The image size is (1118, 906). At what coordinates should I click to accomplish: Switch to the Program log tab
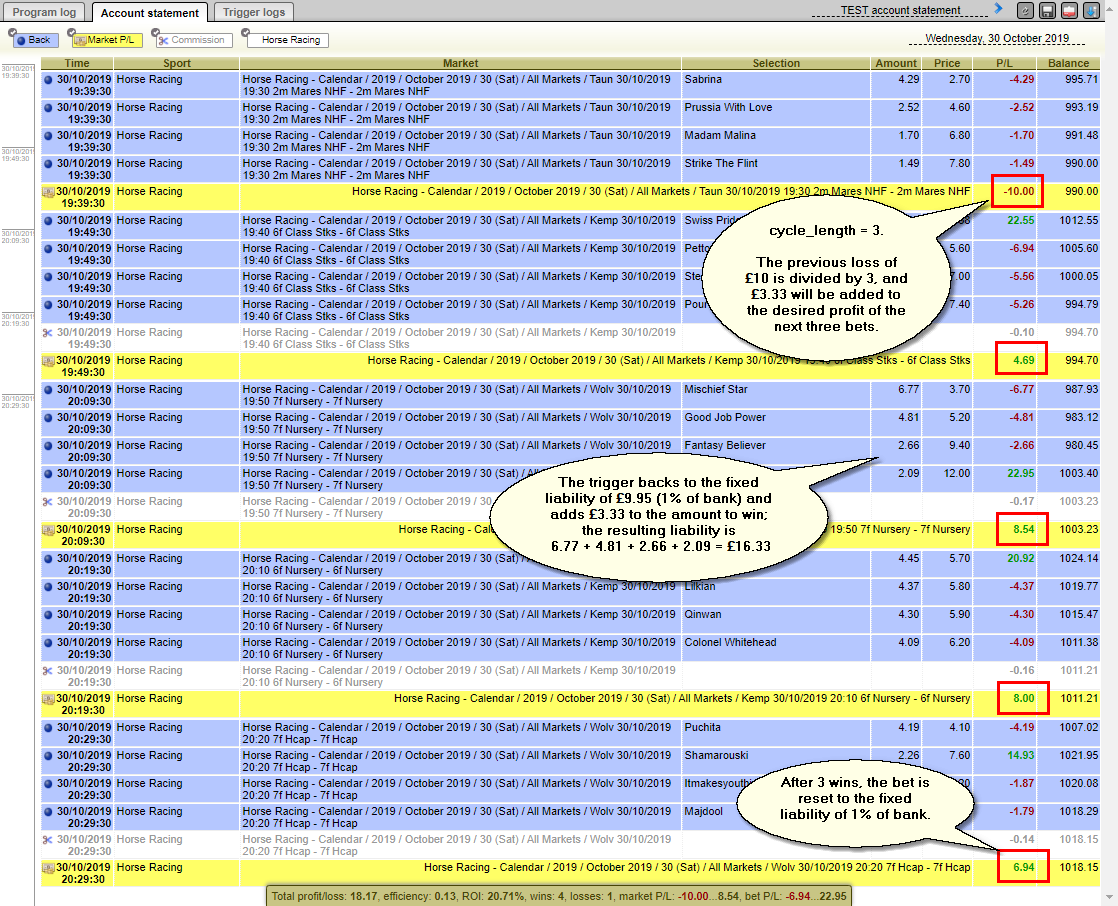pyautogui.click(x=44, y=12)
